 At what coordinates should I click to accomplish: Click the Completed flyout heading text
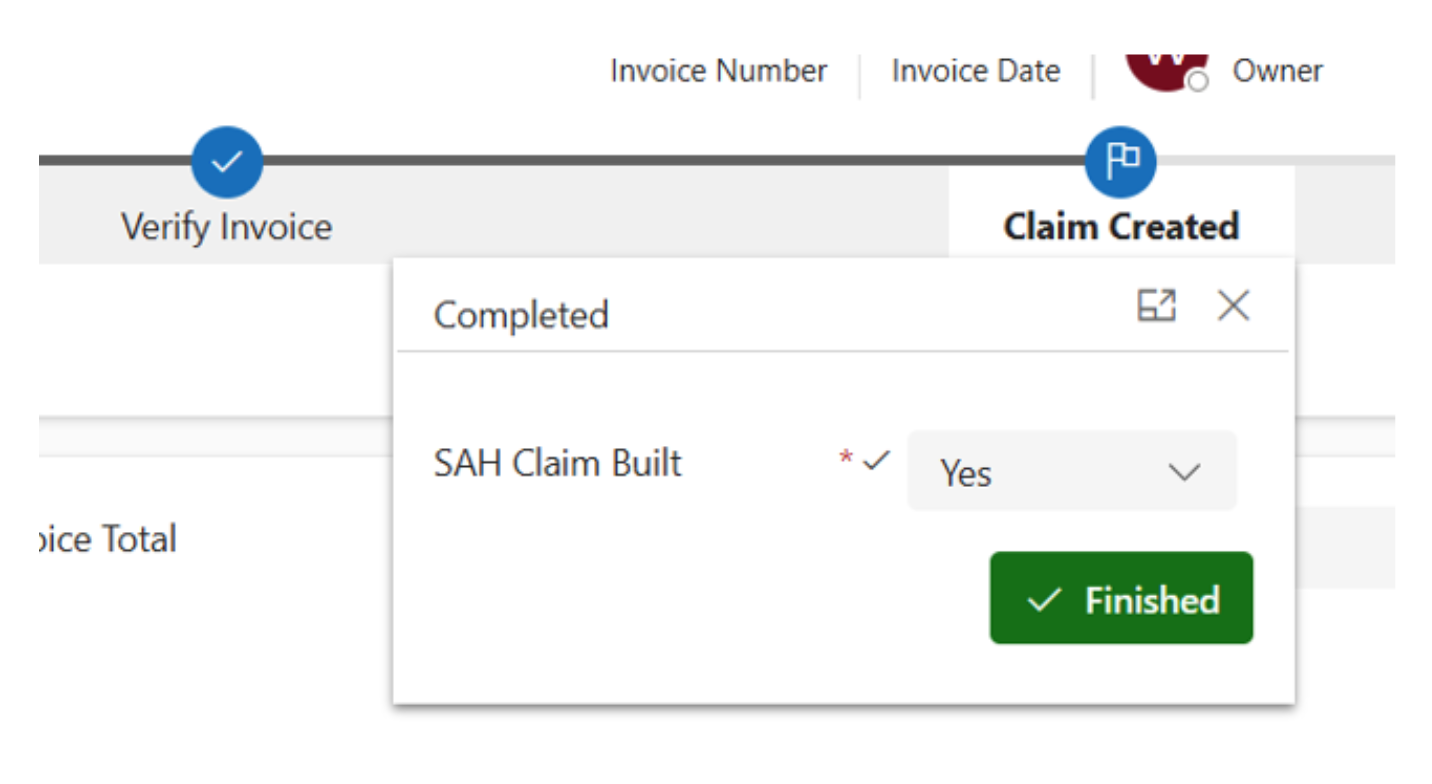pyautogui.click(x=520, y=315)
